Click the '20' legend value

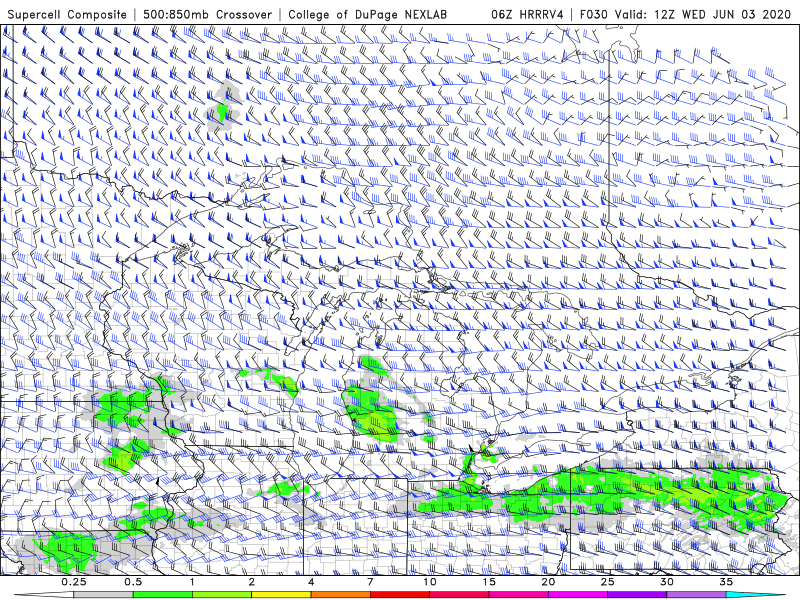pos(548,582)
